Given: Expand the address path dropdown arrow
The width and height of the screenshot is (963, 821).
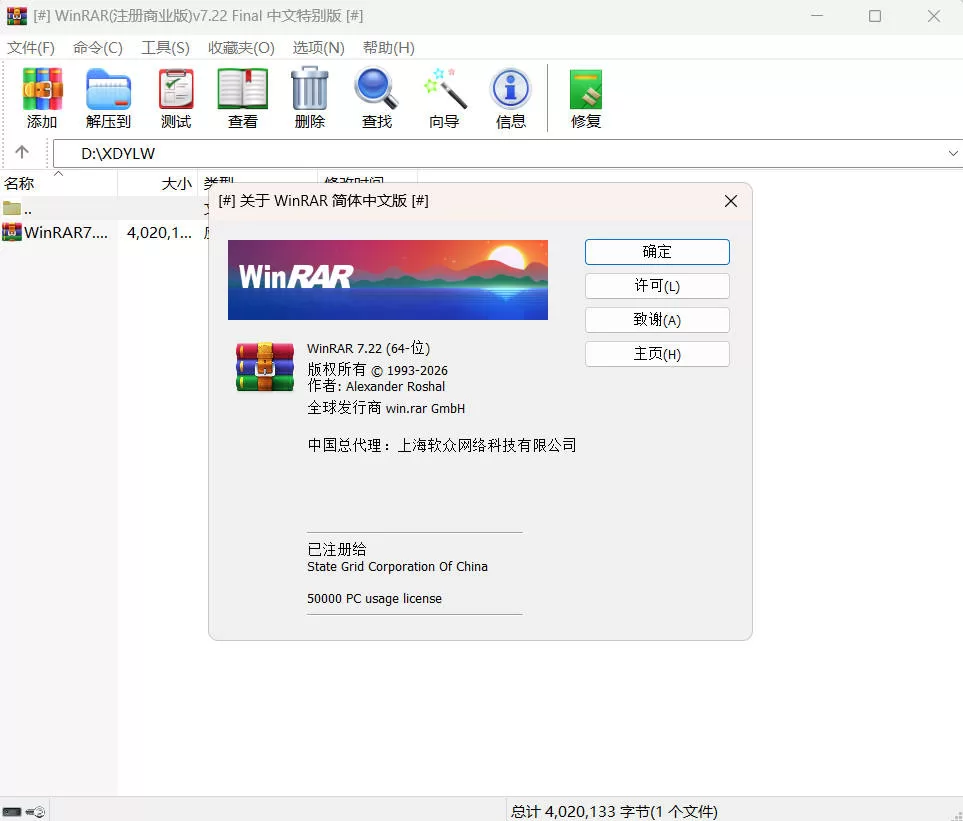Looking at the screenshot, I should point(953,154).
